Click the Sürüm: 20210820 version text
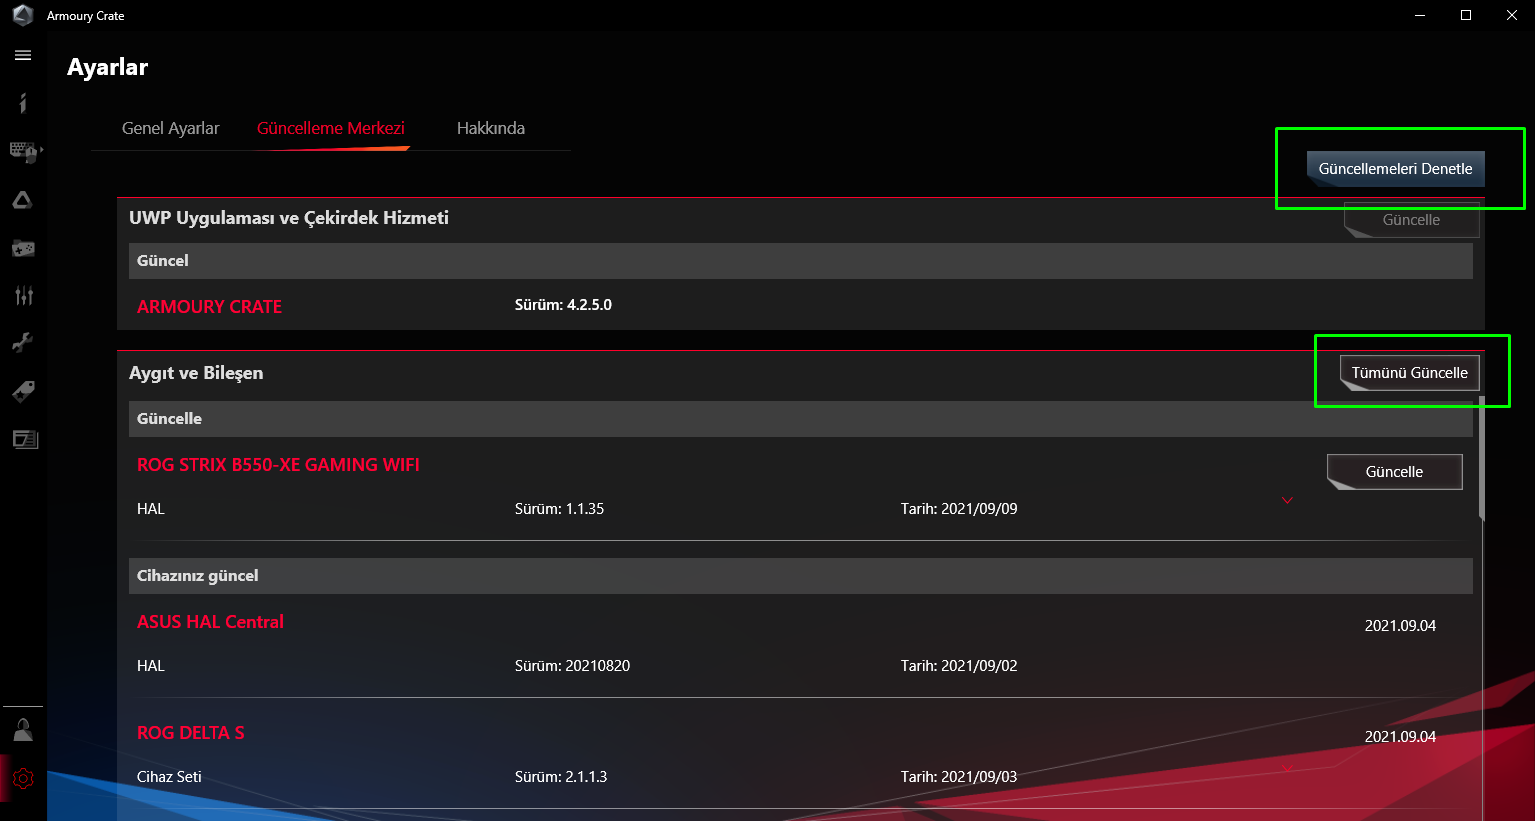The image size is (1535, 821). (572, 666)
